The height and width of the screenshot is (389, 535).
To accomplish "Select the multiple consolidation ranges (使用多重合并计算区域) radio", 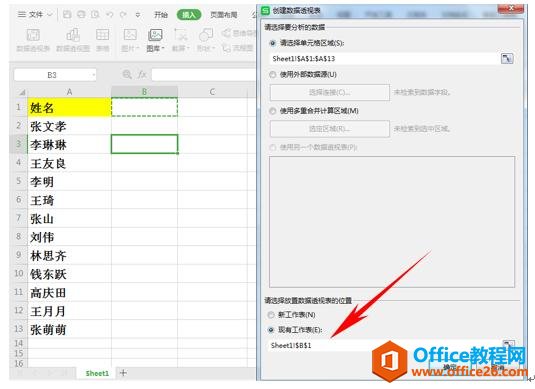I will [272, 111].
